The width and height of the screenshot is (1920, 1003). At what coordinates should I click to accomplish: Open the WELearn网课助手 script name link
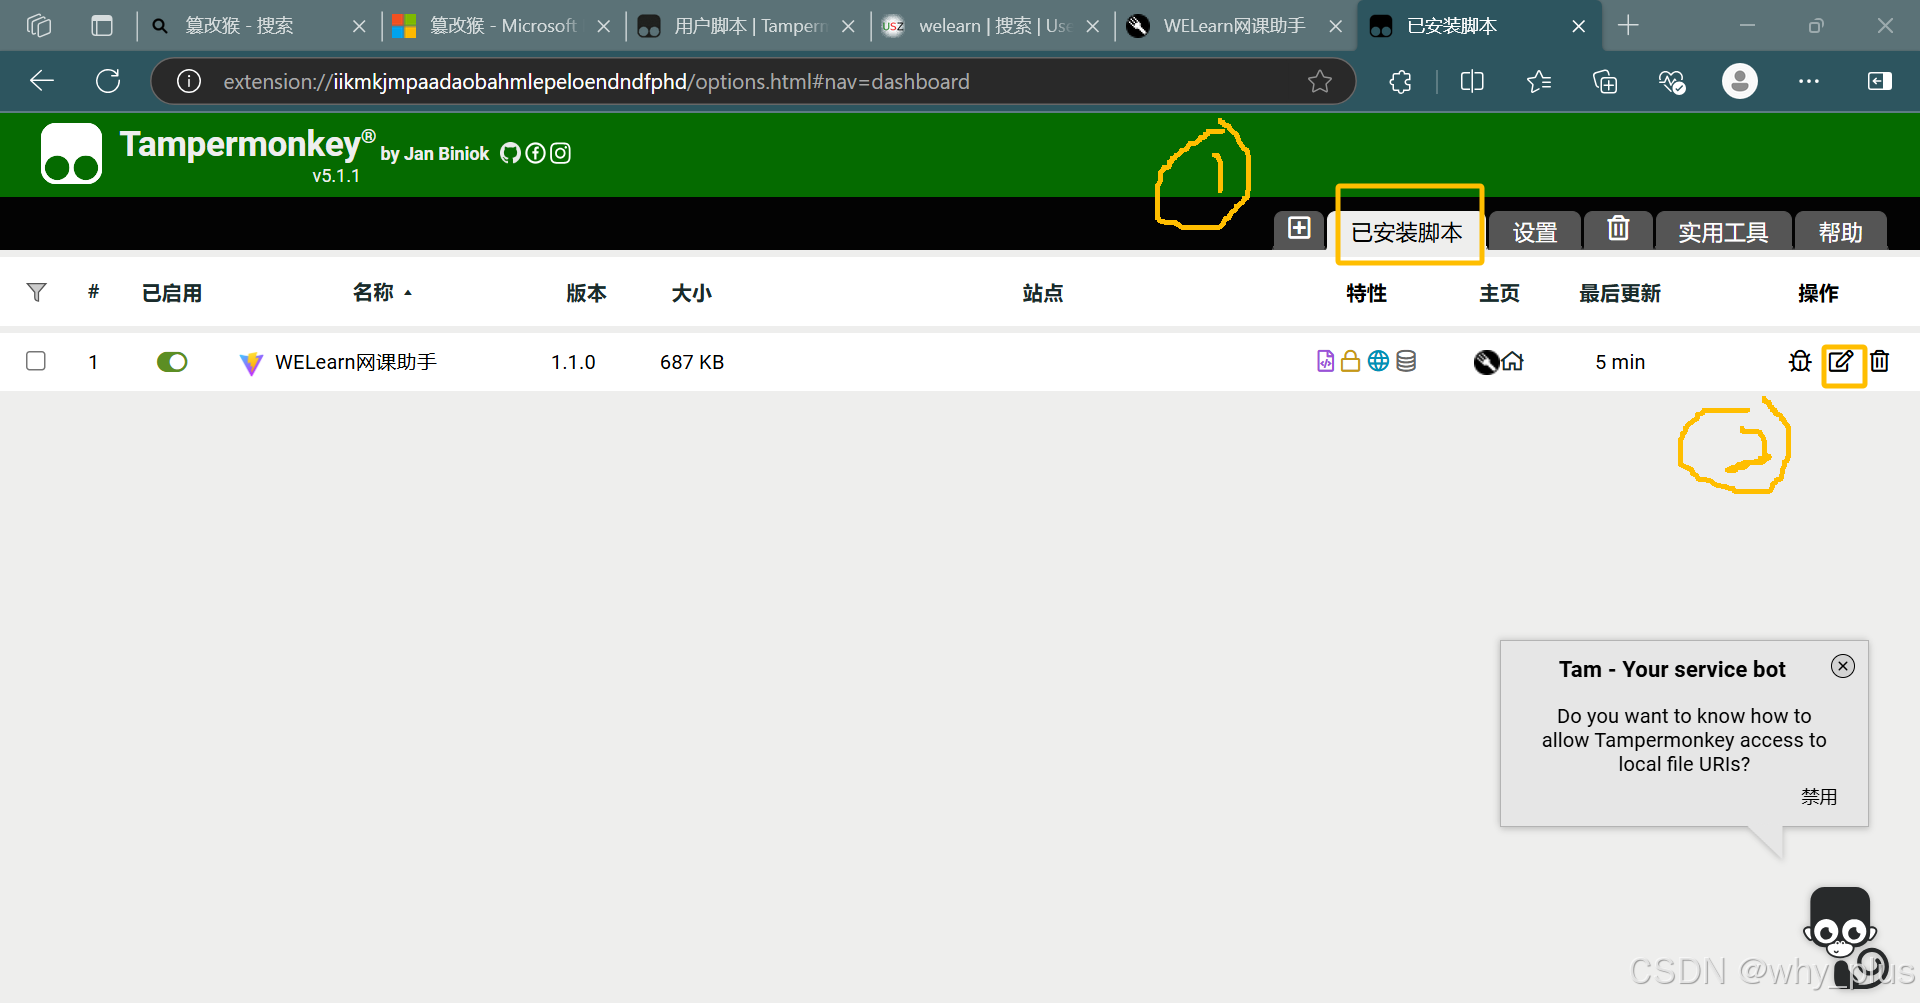click(x=355, y=362)
